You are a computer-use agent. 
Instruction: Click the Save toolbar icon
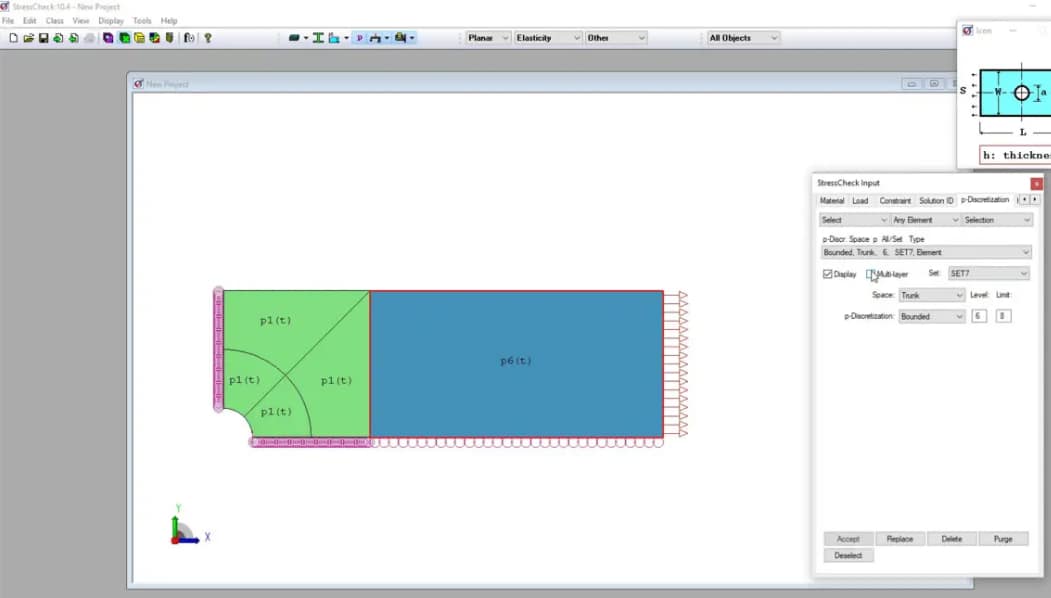coord(45,38)
